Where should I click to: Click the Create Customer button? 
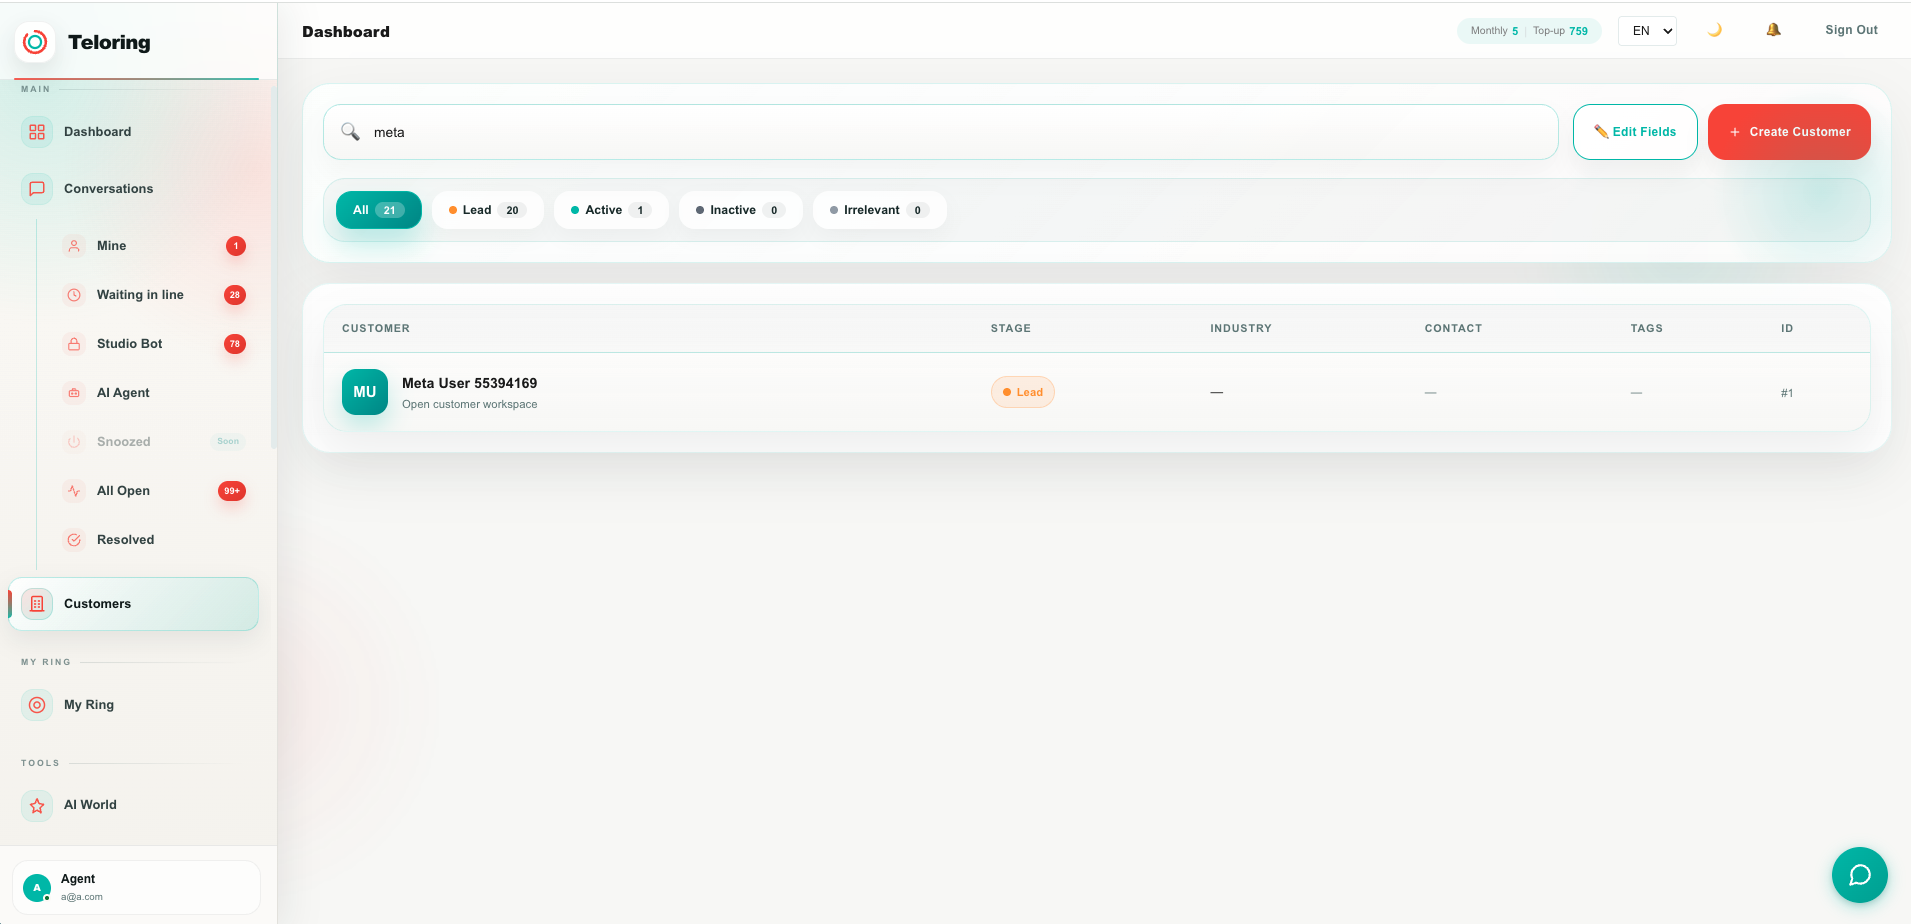[x=1789, y=132]
